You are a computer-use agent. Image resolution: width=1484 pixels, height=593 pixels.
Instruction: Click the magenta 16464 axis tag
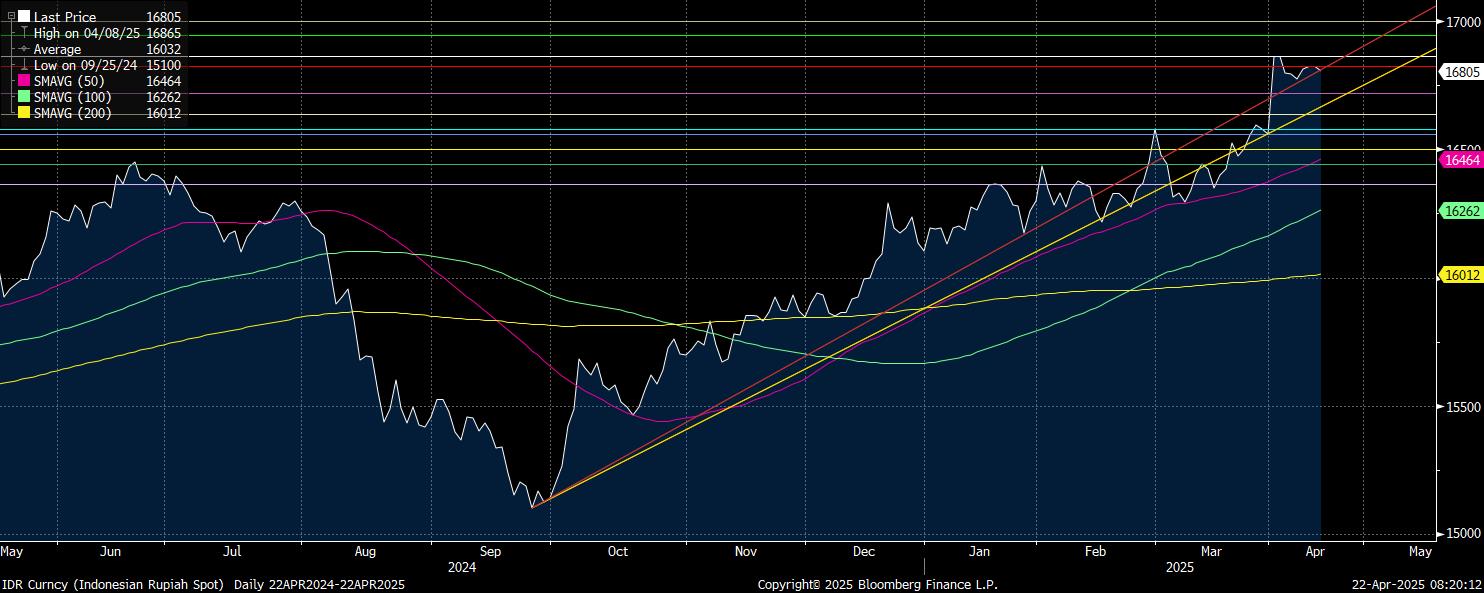pos(1461,160)
